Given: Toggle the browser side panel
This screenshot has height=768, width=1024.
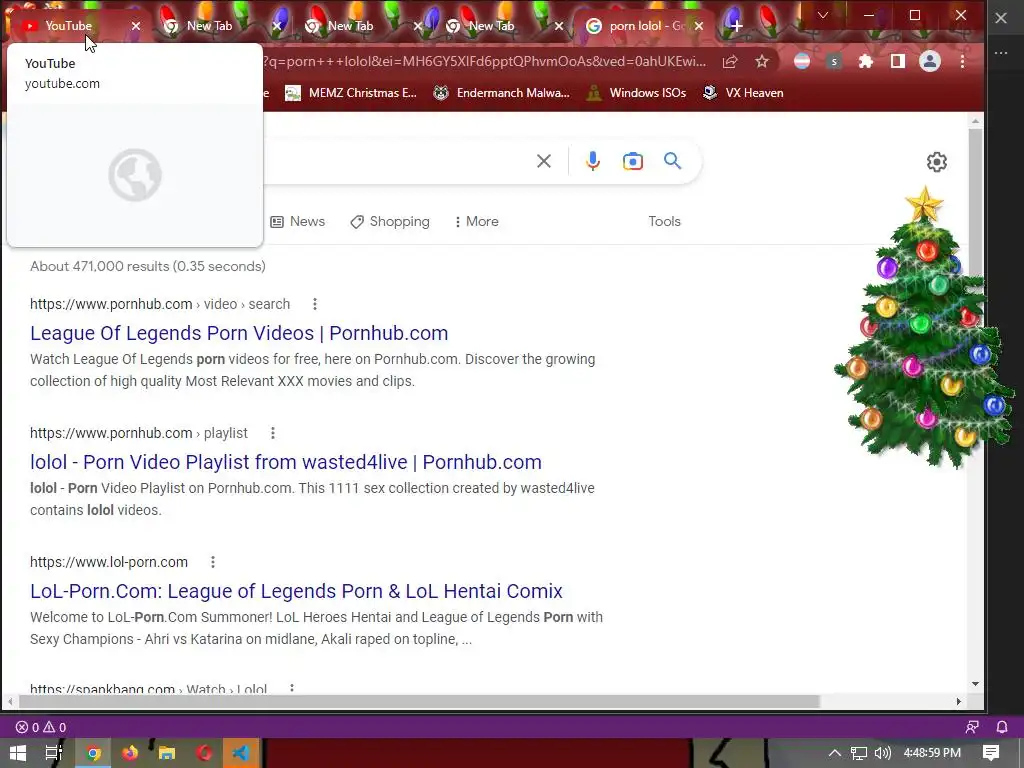Looking at the screenshot, I should [x=898, y=61].
